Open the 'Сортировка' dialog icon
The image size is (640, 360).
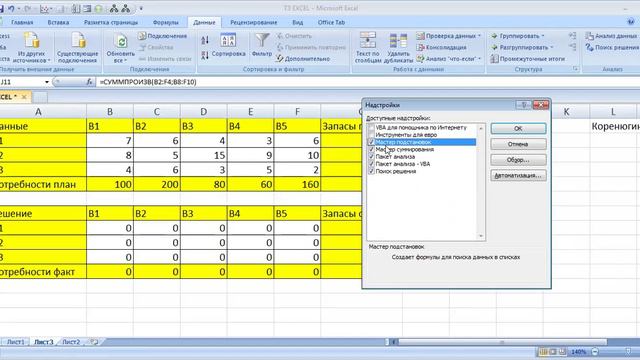(228, 41)
